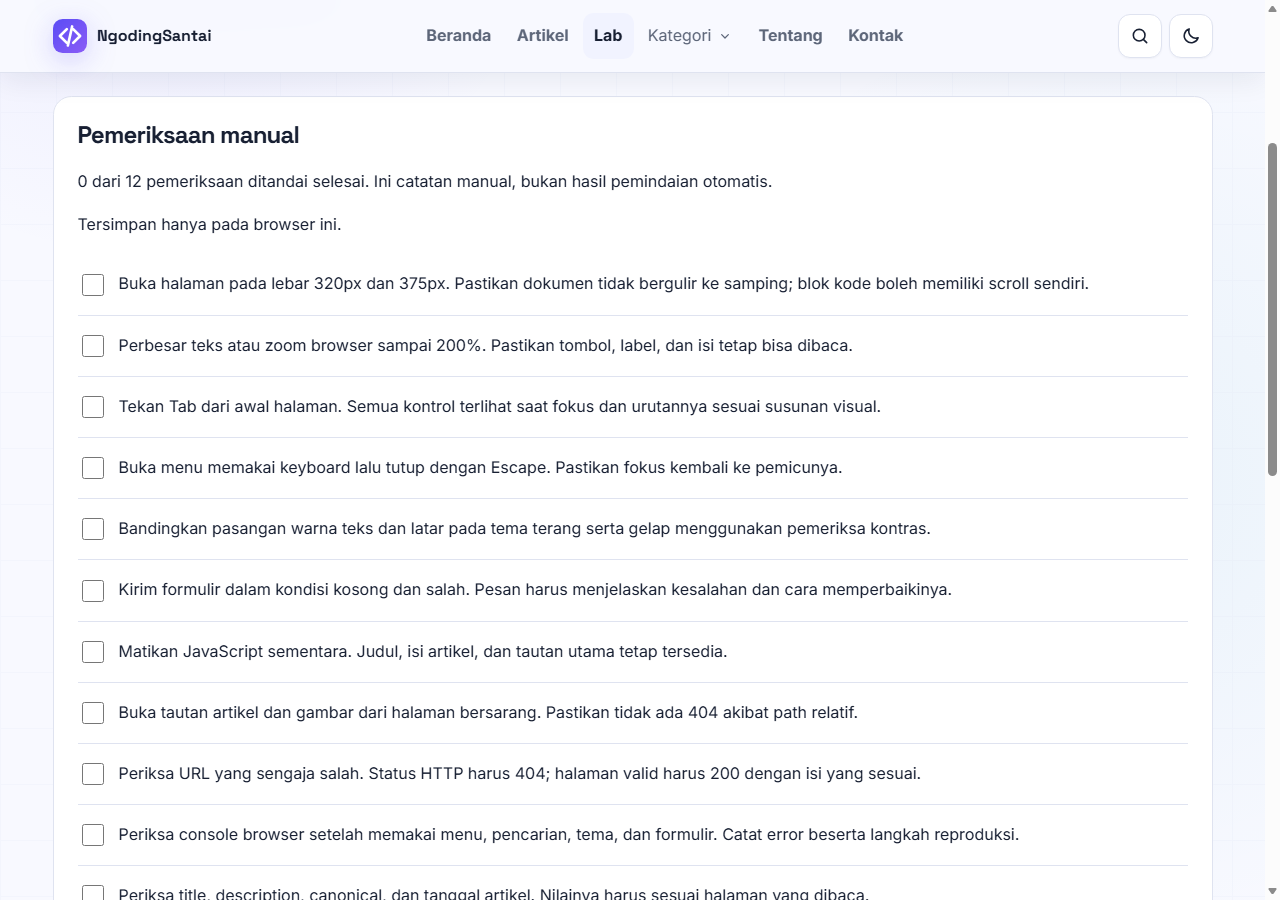Tick the console browser error checkbox

[93, 835]
